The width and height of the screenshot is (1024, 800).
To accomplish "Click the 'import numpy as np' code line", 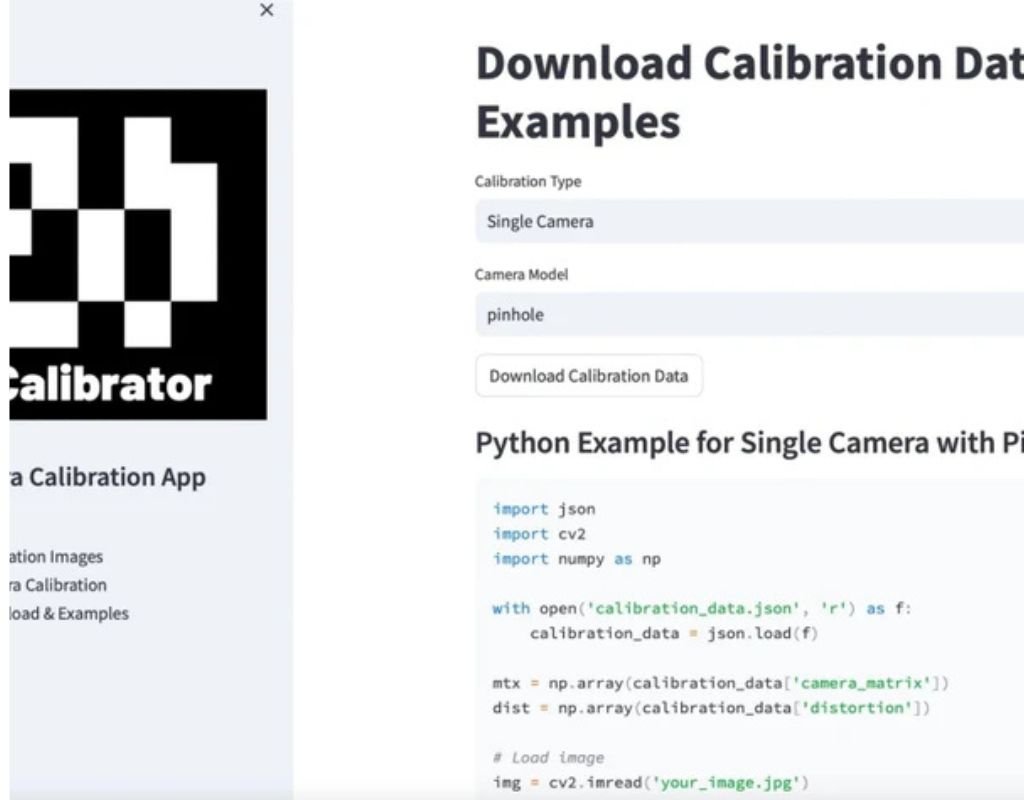I will [576, 559].
